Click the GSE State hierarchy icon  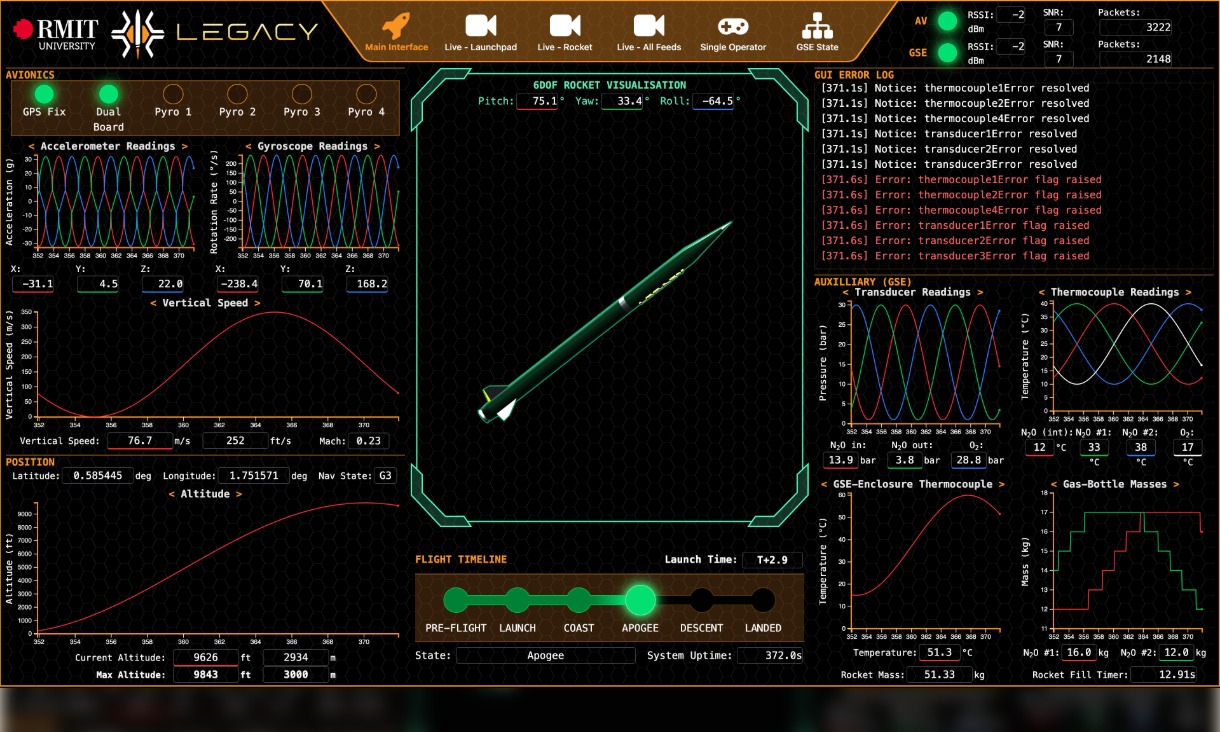[x=817, y=25]
